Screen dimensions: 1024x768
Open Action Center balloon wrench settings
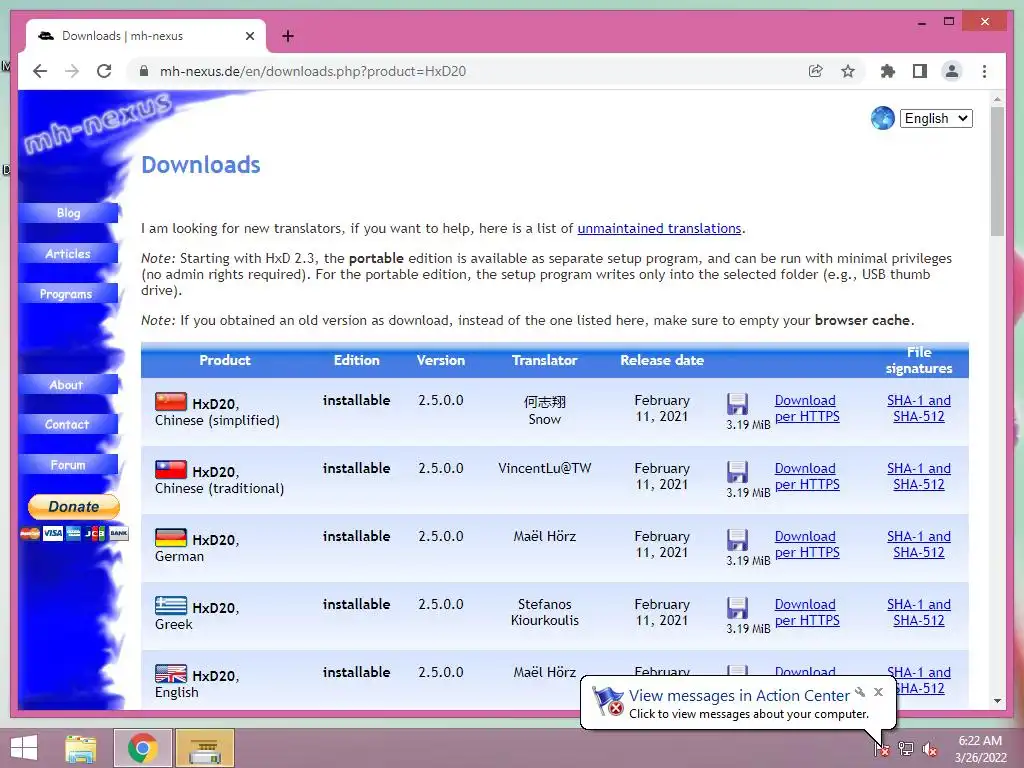(860, 692)
